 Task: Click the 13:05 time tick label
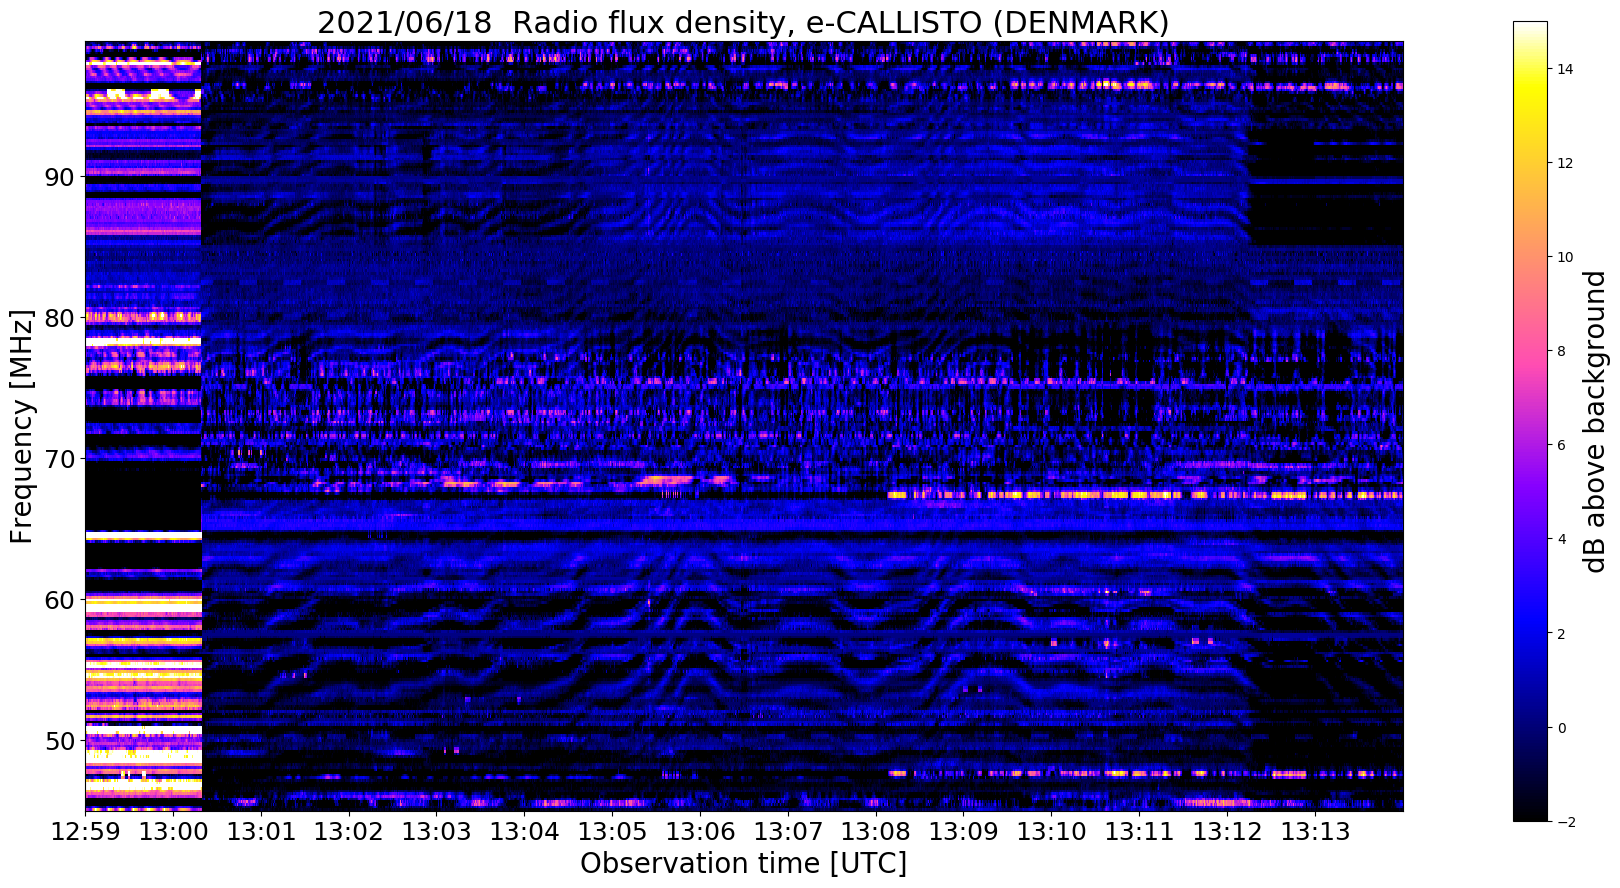click(x=612, y=831)
